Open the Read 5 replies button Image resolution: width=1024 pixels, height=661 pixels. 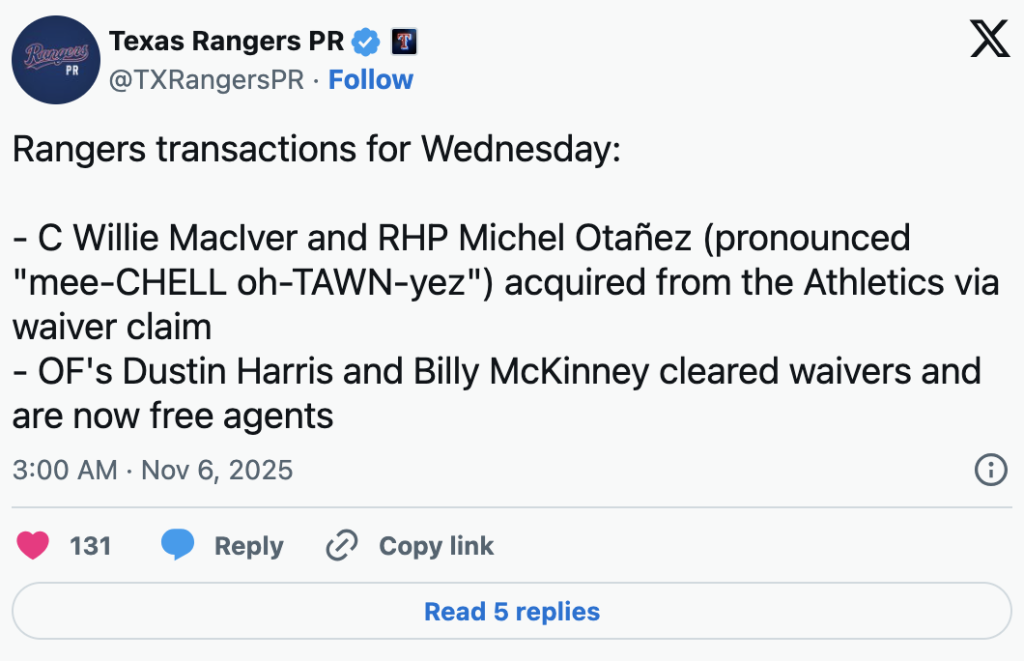coord(512,611)
